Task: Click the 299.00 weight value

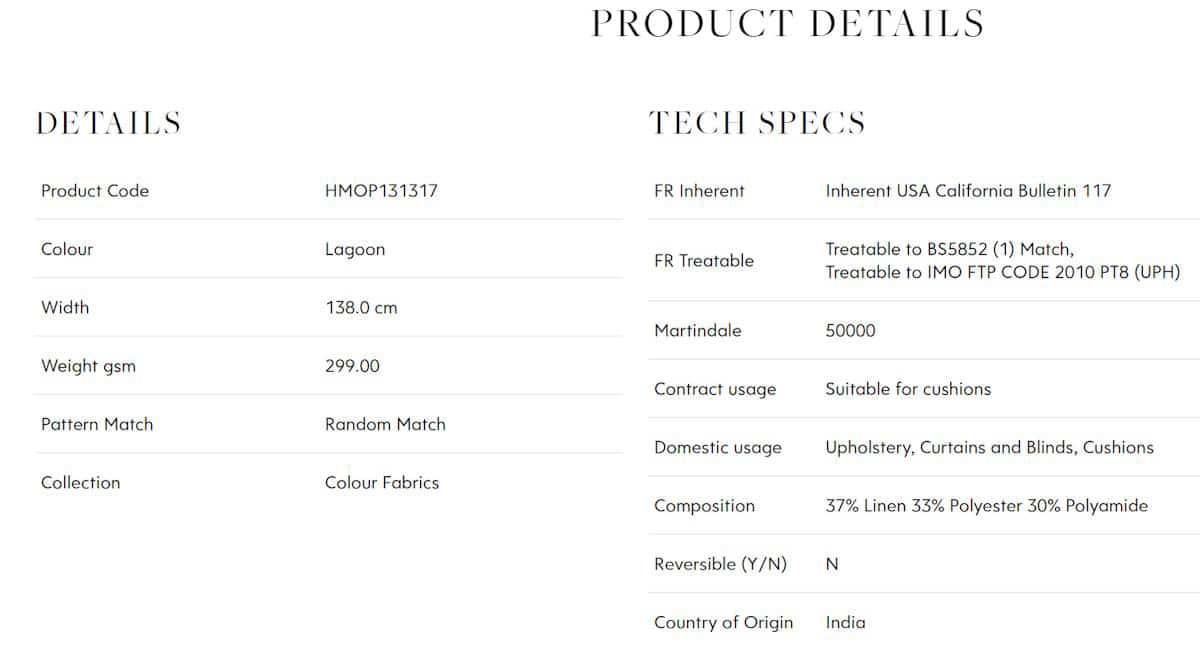Action: click(352, 365)
